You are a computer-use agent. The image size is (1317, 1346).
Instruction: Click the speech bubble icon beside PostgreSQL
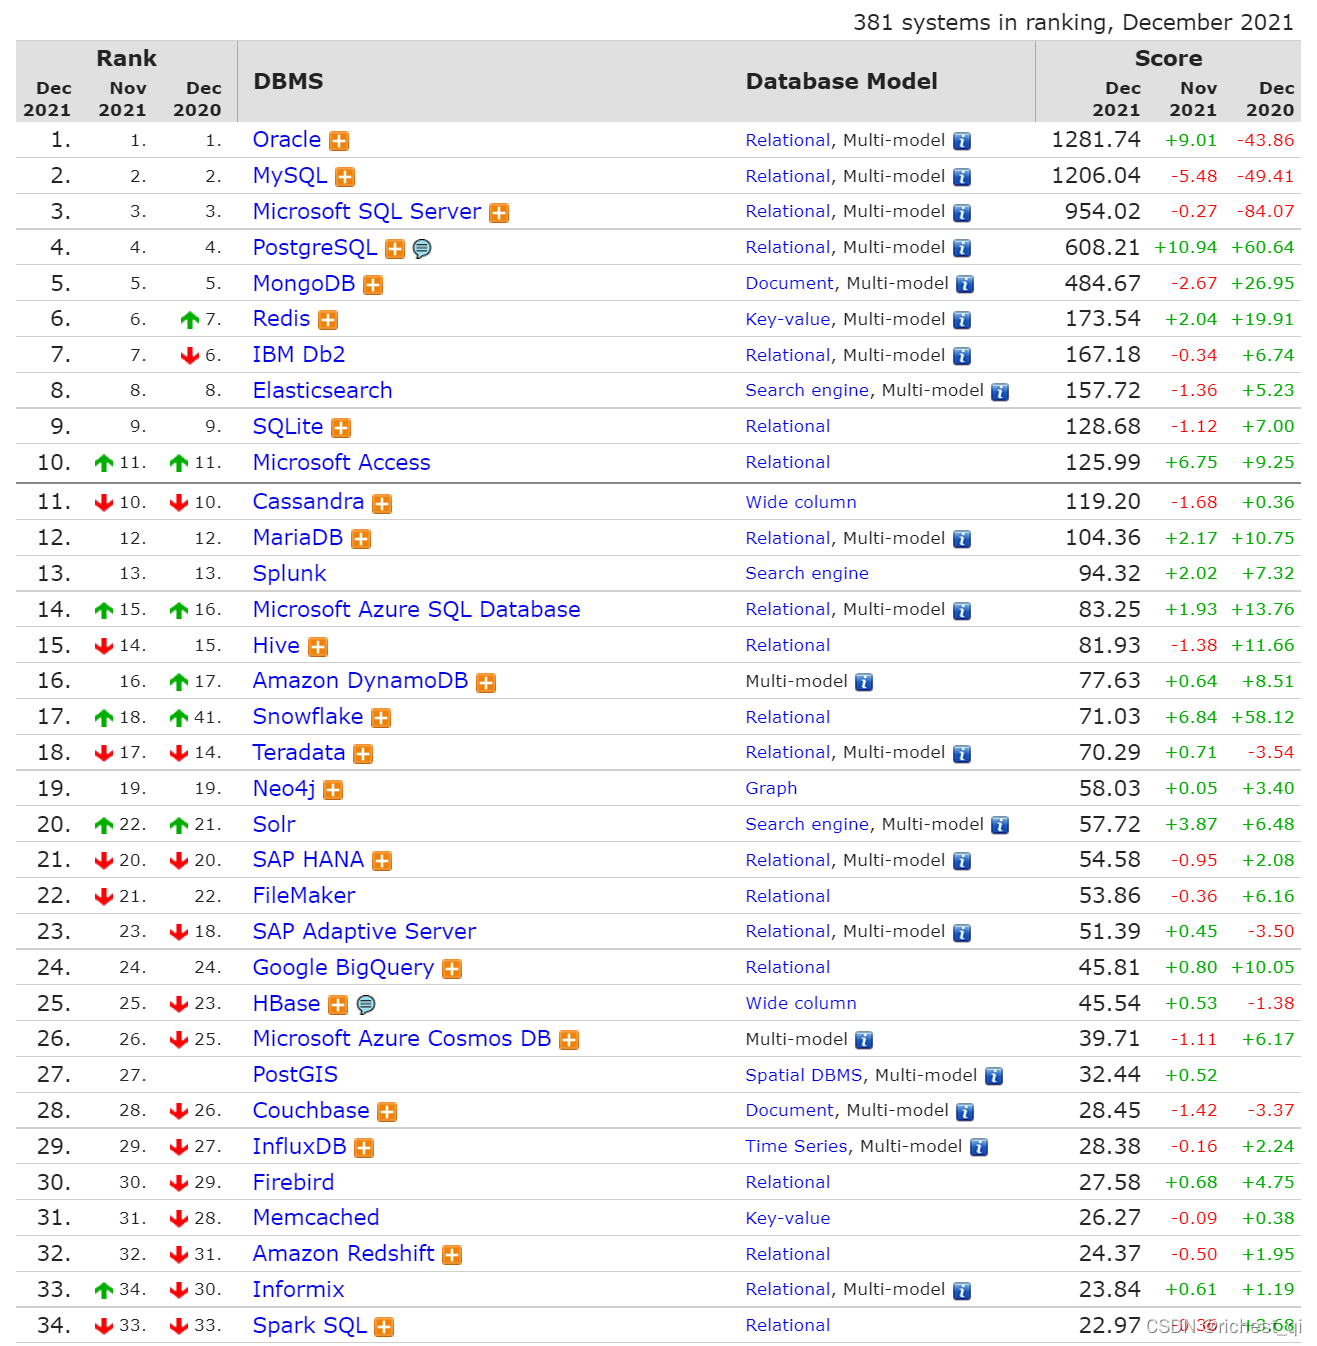pyautogui.click(x=422, y=248)
